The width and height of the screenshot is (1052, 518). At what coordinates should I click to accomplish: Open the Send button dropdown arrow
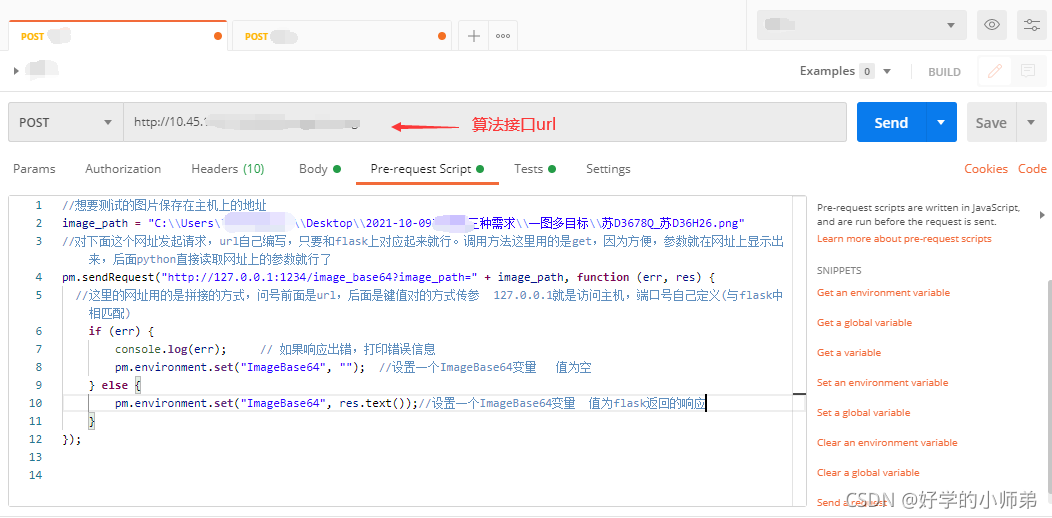tap(941, 122)
